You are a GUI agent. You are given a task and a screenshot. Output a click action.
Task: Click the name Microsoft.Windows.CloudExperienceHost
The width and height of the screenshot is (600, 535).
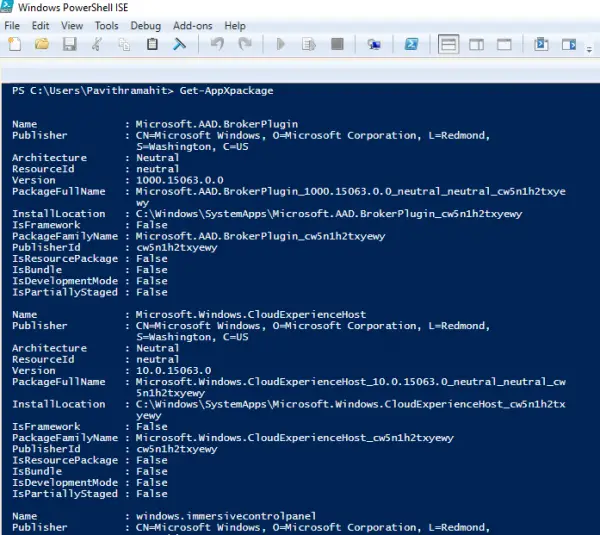(x=251, y=315)
